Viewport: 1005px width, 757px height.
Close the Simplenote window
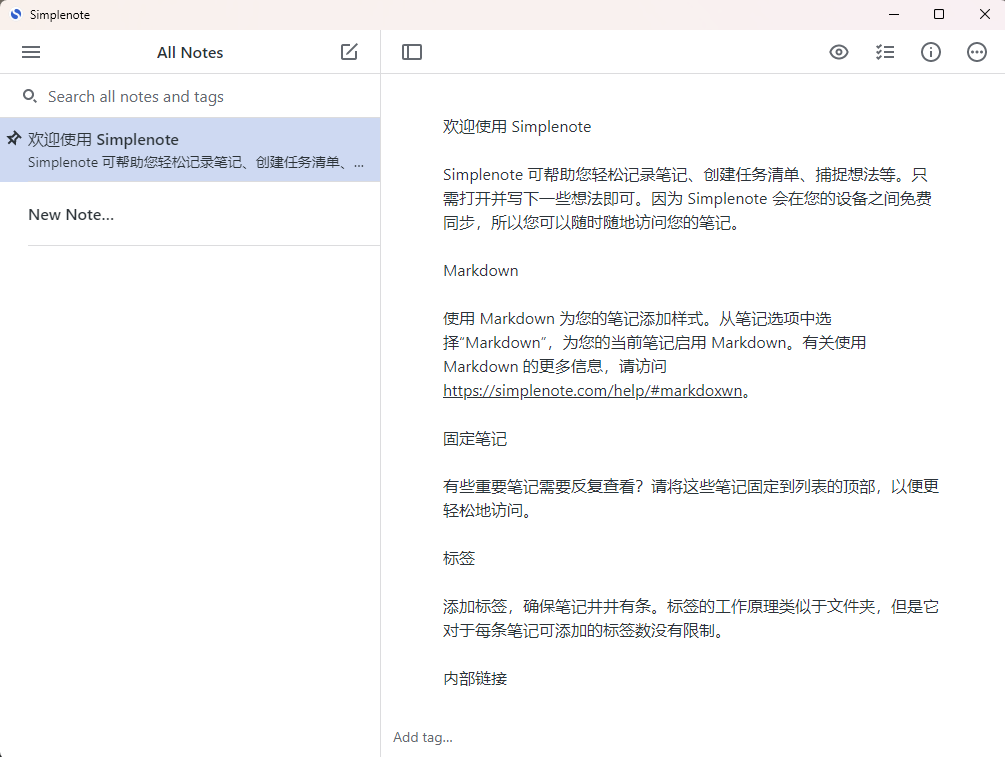coord(985,14)
